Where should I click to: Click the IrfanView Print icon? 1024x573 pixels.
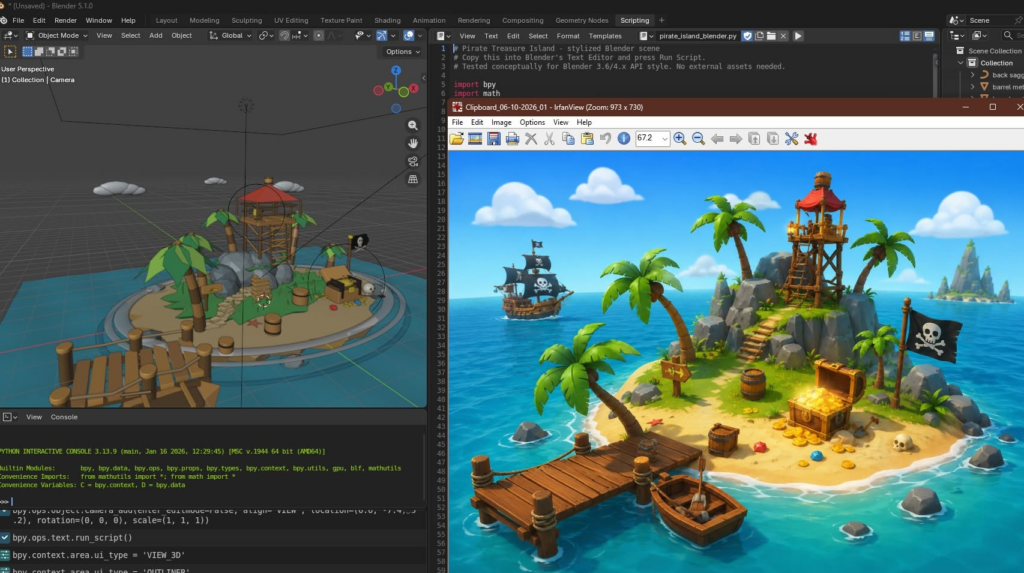[512, 139]
